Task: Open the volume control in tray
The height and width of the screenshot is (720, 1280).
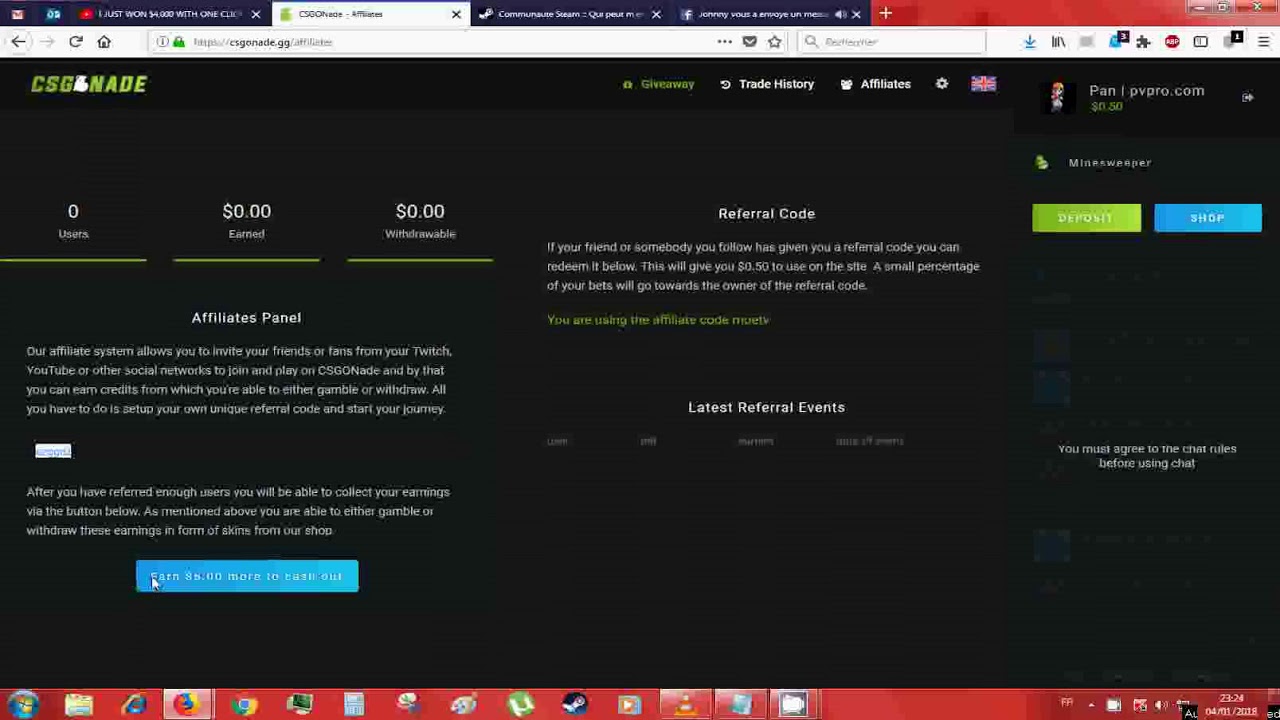Action: pyautogui.click(x=1161, y=705)
